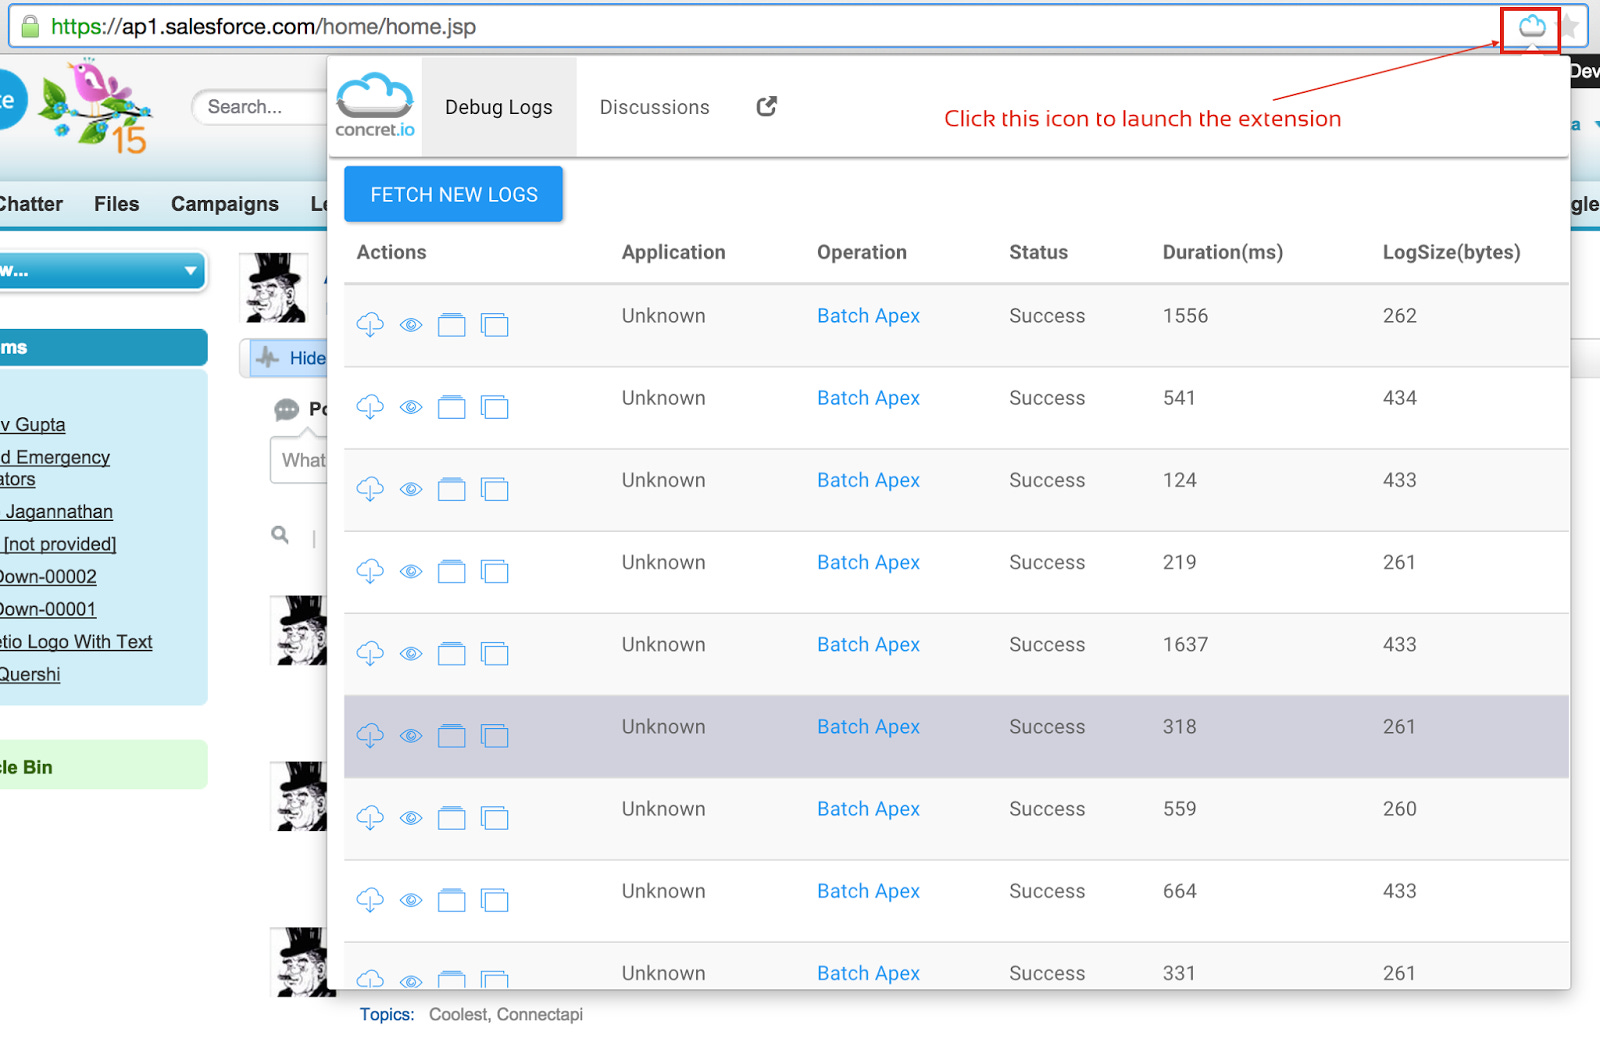Open the Chatter tab in Salesforce
1600x1039 pixels.
pyautogui.click(x=31, y=204)
